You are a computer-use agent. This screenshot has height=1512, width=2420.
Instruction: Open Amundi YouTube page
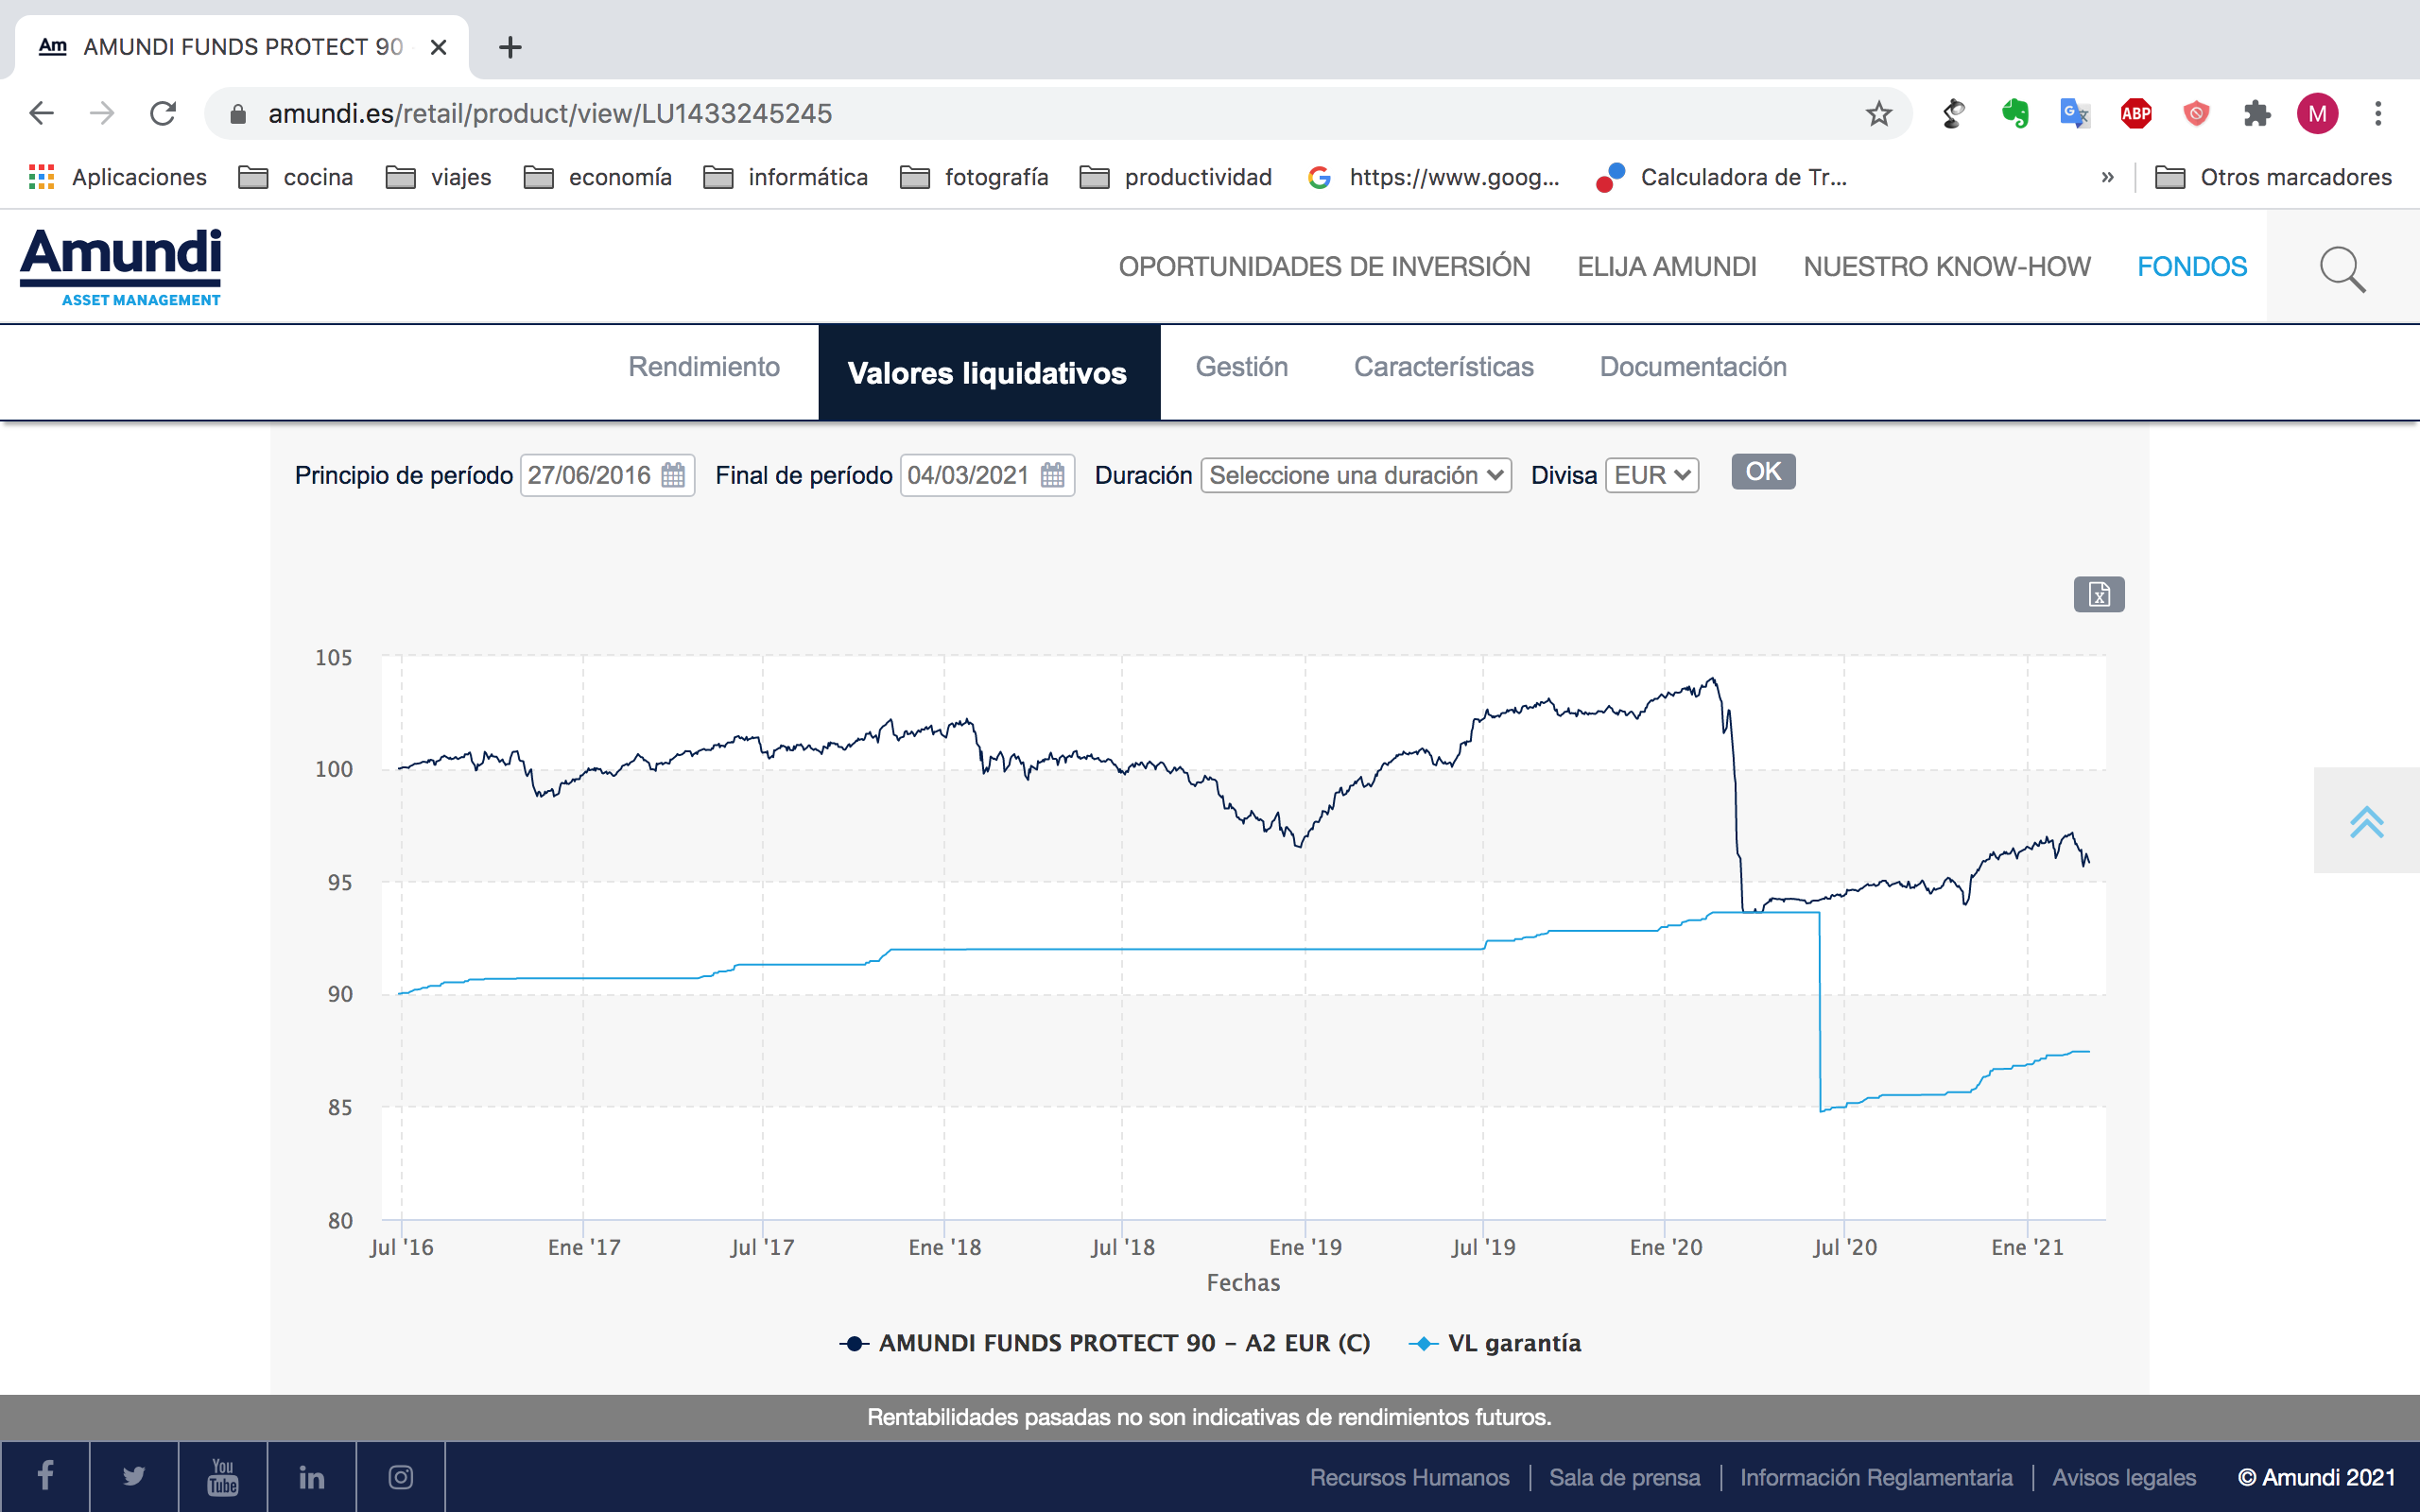coord(222,1476)
